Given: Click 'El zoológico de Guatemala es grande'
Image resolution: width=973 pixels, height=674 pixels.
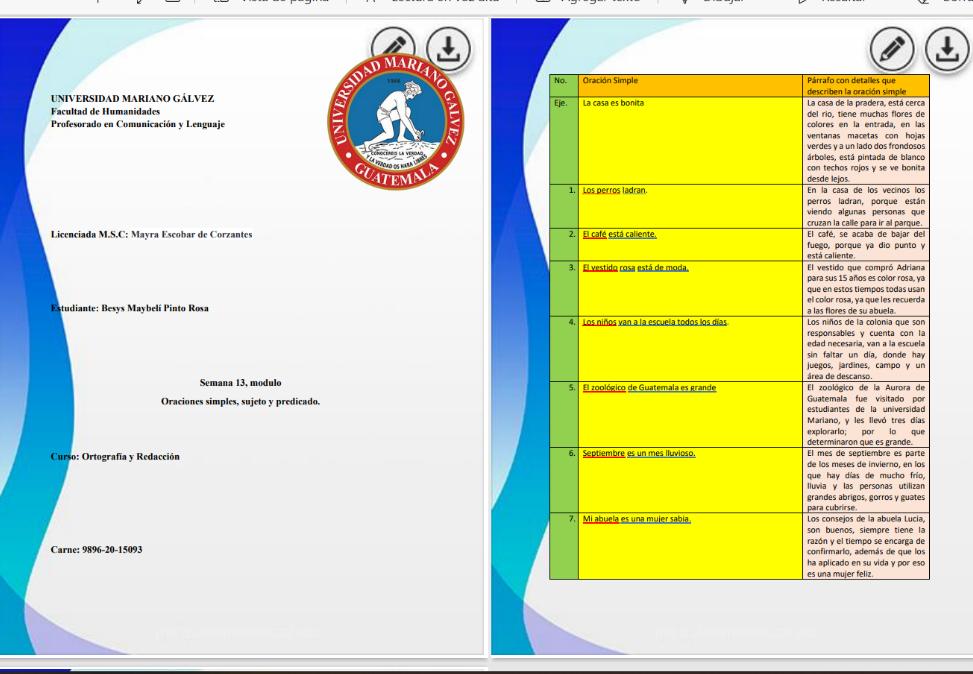Looking at the screenshot, I should click(x=649, y=388).
